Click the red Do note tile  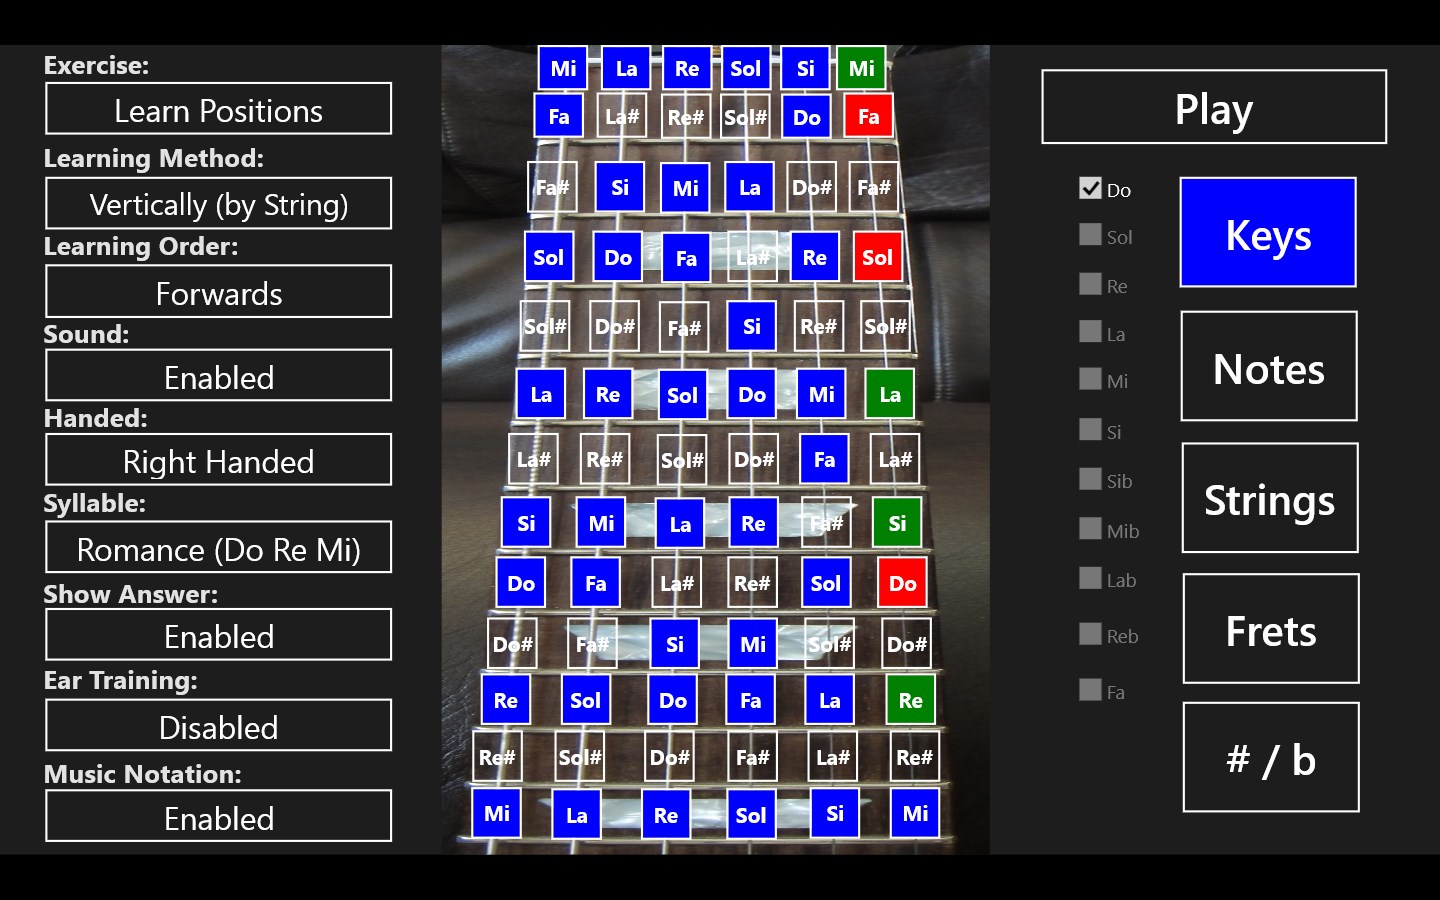point(902,584)
